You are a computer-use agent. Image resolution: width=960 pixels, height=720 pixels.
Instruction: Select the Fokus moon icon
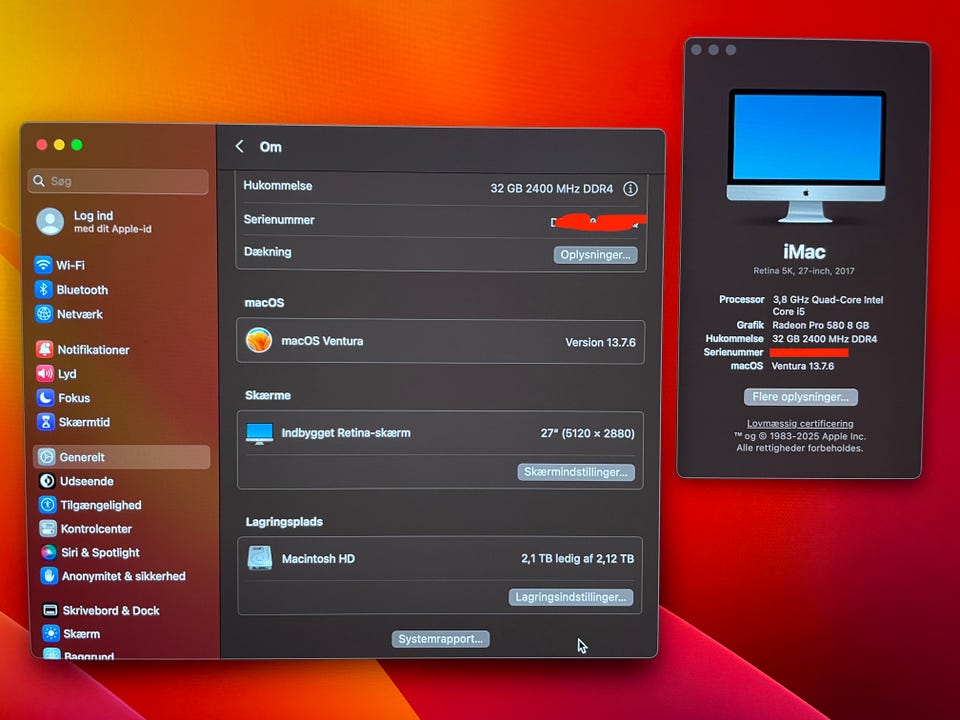[45, 397]
